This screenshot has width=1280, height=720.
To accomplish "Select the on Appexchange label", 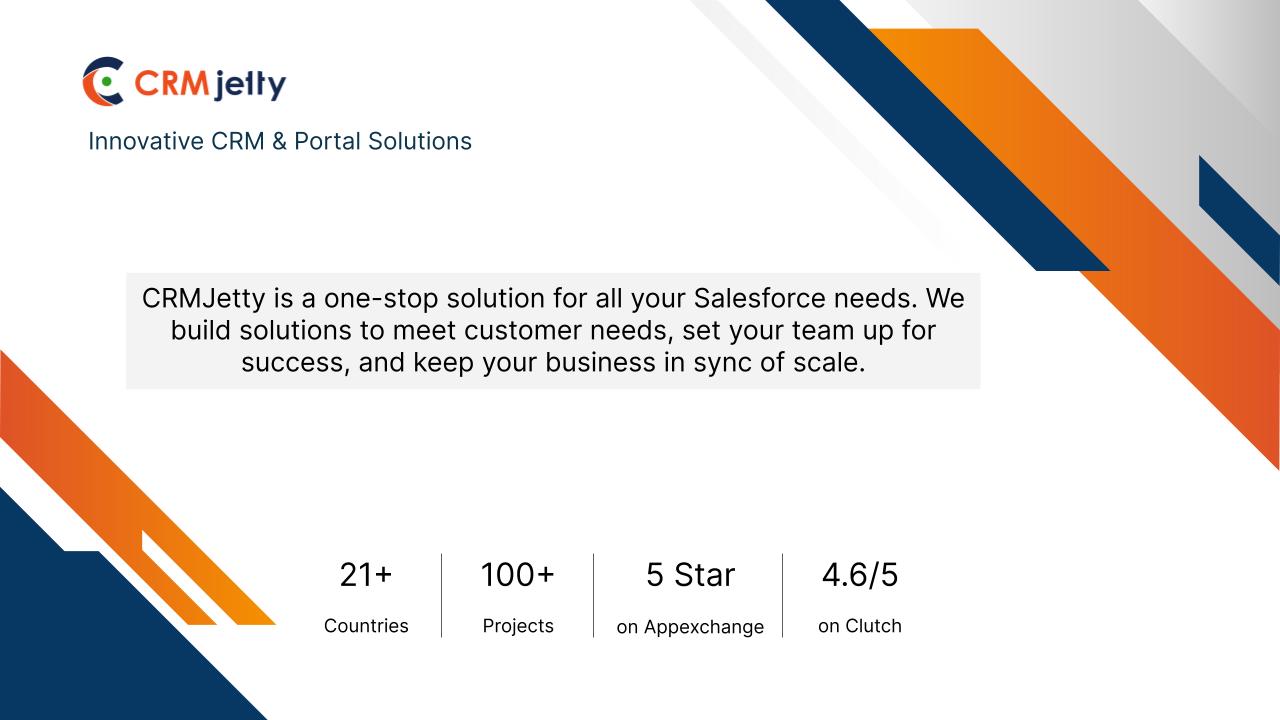I will pyautogui.click(x=690, y=627).
